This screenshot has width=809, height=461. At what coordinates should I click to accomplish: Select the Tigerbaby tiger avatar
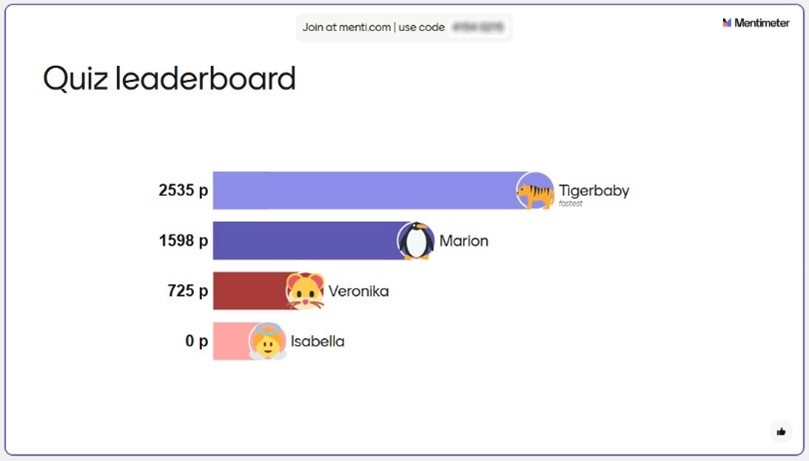(x=535, y=191)
